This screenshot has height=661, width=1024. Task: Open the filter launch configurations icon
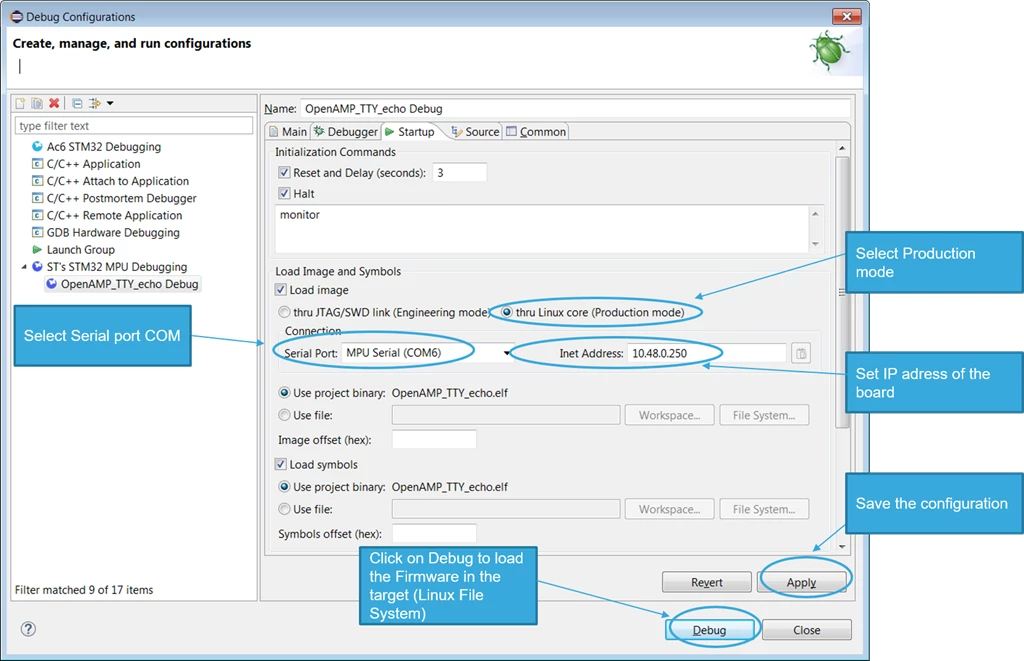[x=95, y=103]
